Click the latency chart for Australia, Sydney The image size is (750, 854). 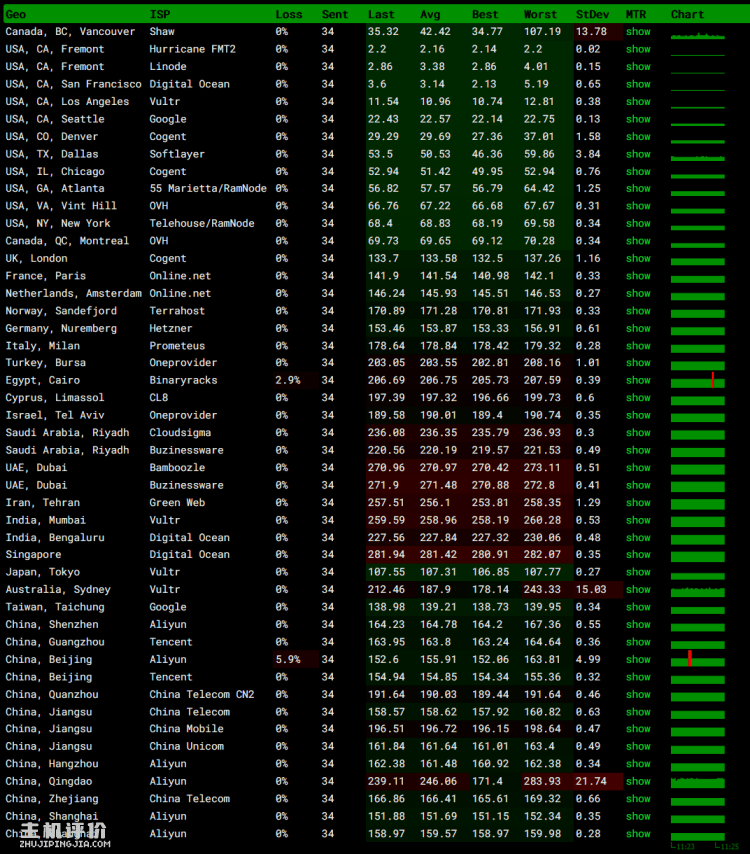(698, 591)
